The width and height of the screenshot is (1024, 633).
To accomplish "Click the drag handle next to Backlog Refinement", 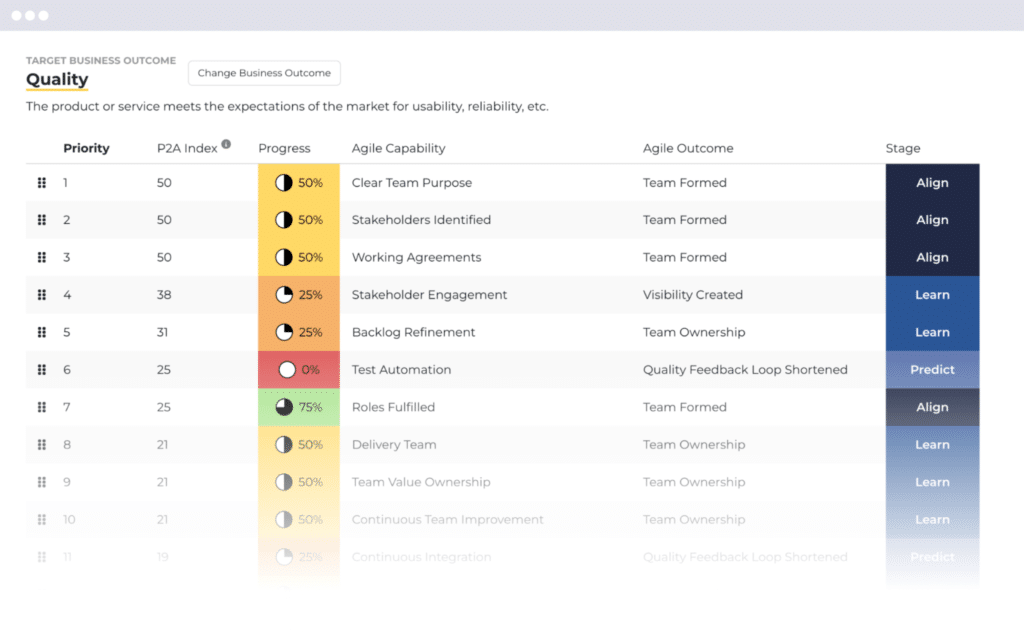I will coord(41,332).
